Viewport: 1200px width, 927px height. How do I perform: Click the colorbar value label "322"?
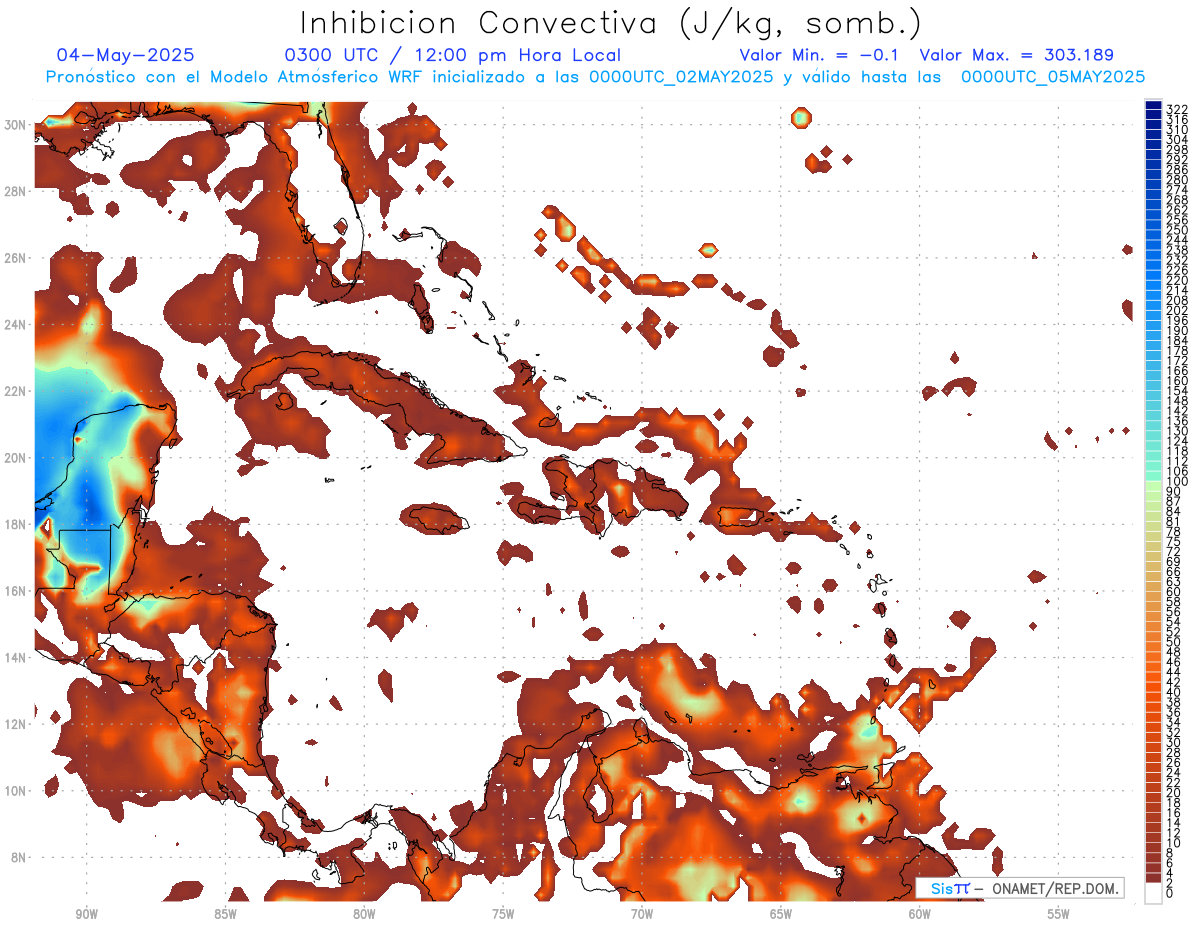[x=1176, y=109]
